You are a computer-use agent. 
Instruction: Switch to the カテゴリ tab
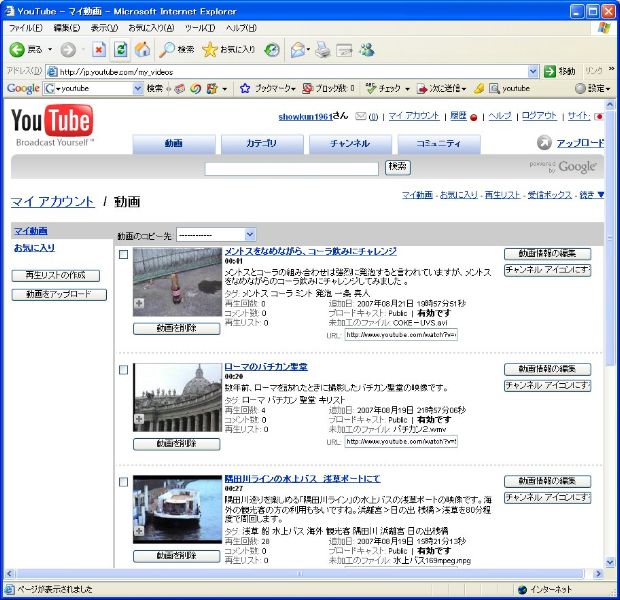[262, 144]
